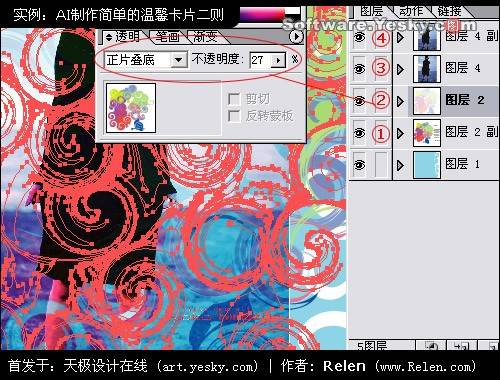The height and width of the screenshot is (380, 500).
Task: Select the layer named 图层 1
Action: (x=462, y=164)
